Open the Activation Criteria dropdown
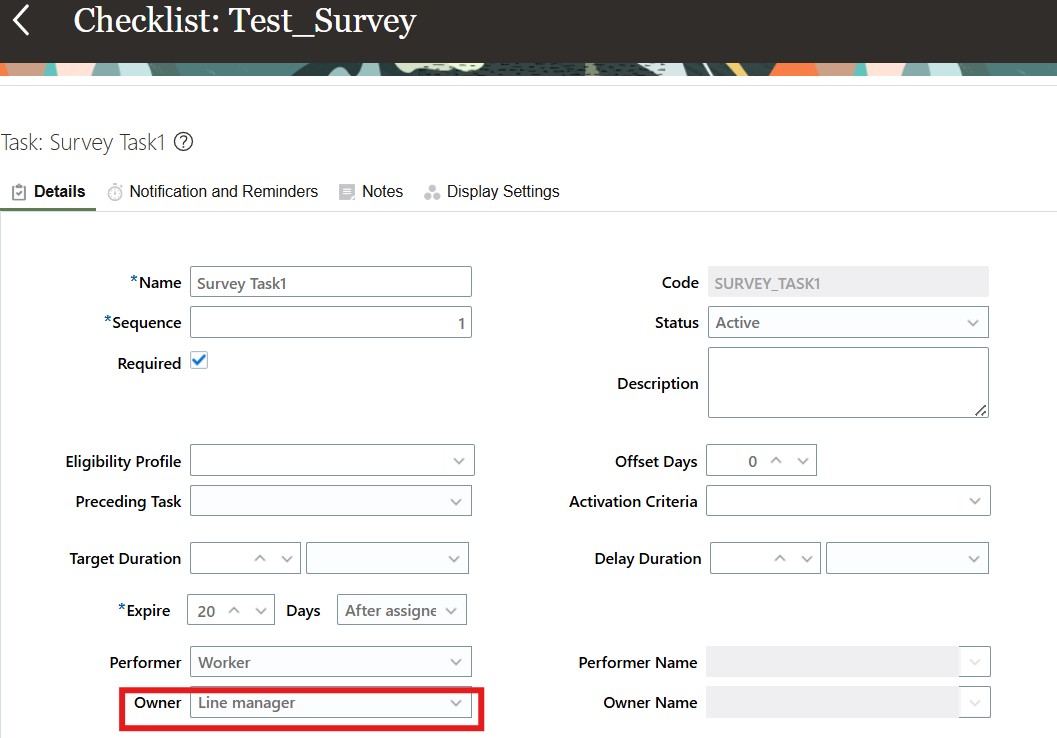Viewport: 1057px width, 738px height. (x=975, y=501)
